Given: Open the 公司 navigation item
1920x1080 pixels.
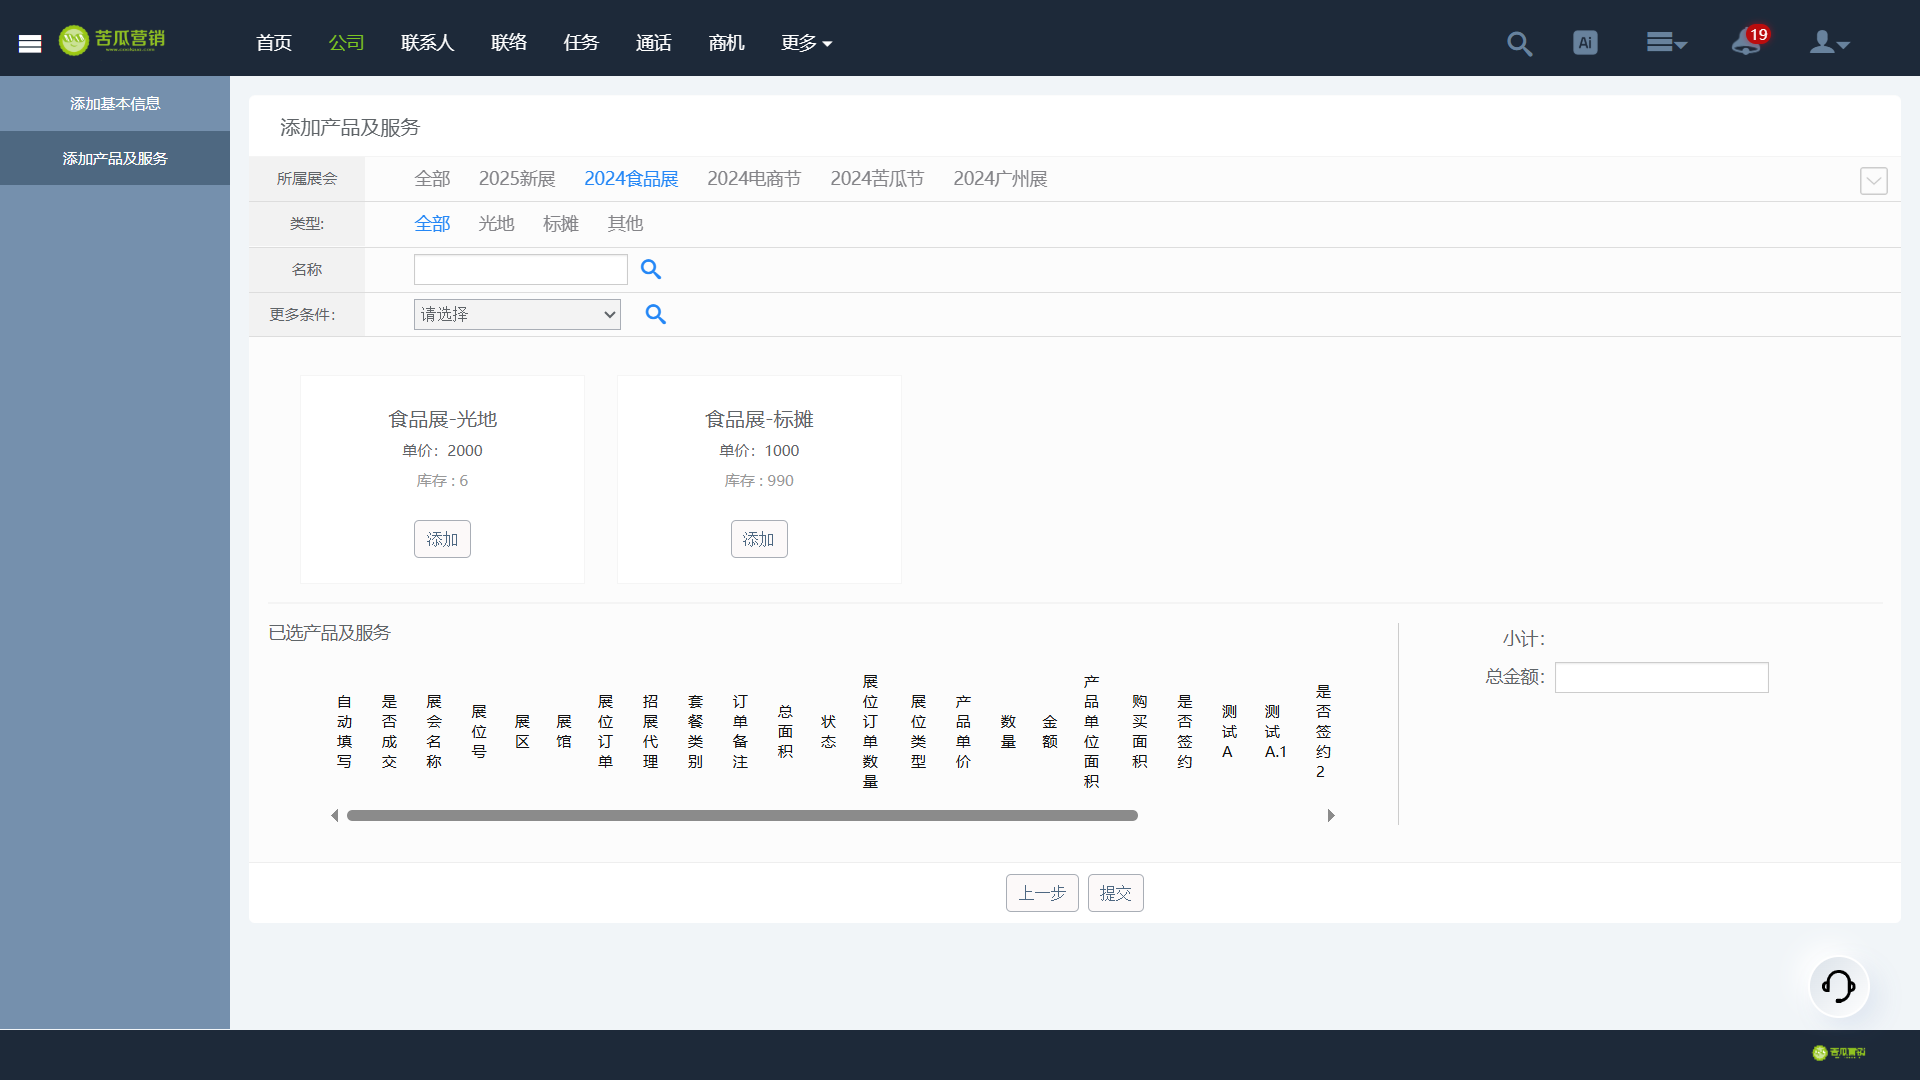Looking at the screenshot, I should [346, 43].
